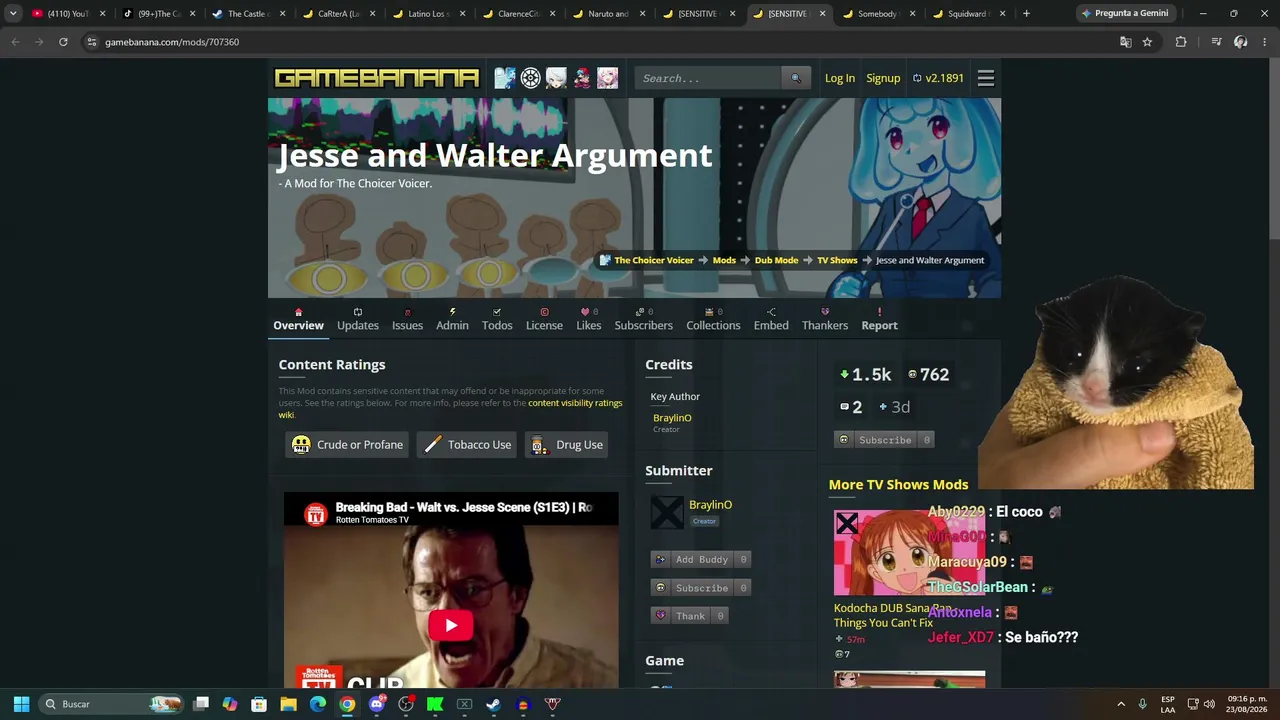Open the pink-haired character game shortcut in the site header
The height and width of the screenshot is (720, 1280).
(608, 78)
